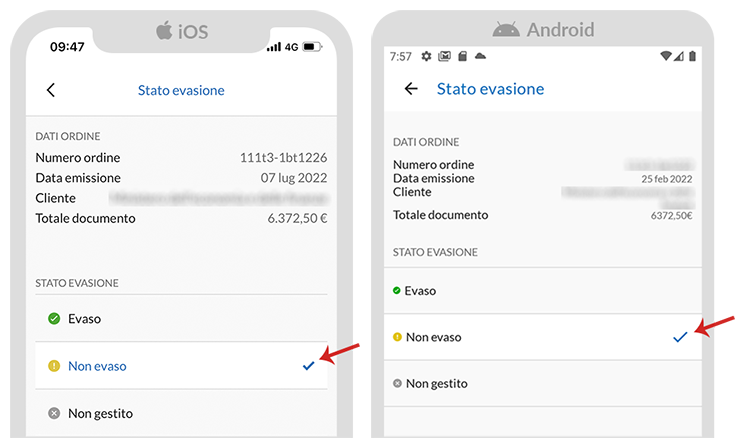Tap the iOS back chevron arrow
The width and height of the screenshot is (740, 438).
[51, 90]
